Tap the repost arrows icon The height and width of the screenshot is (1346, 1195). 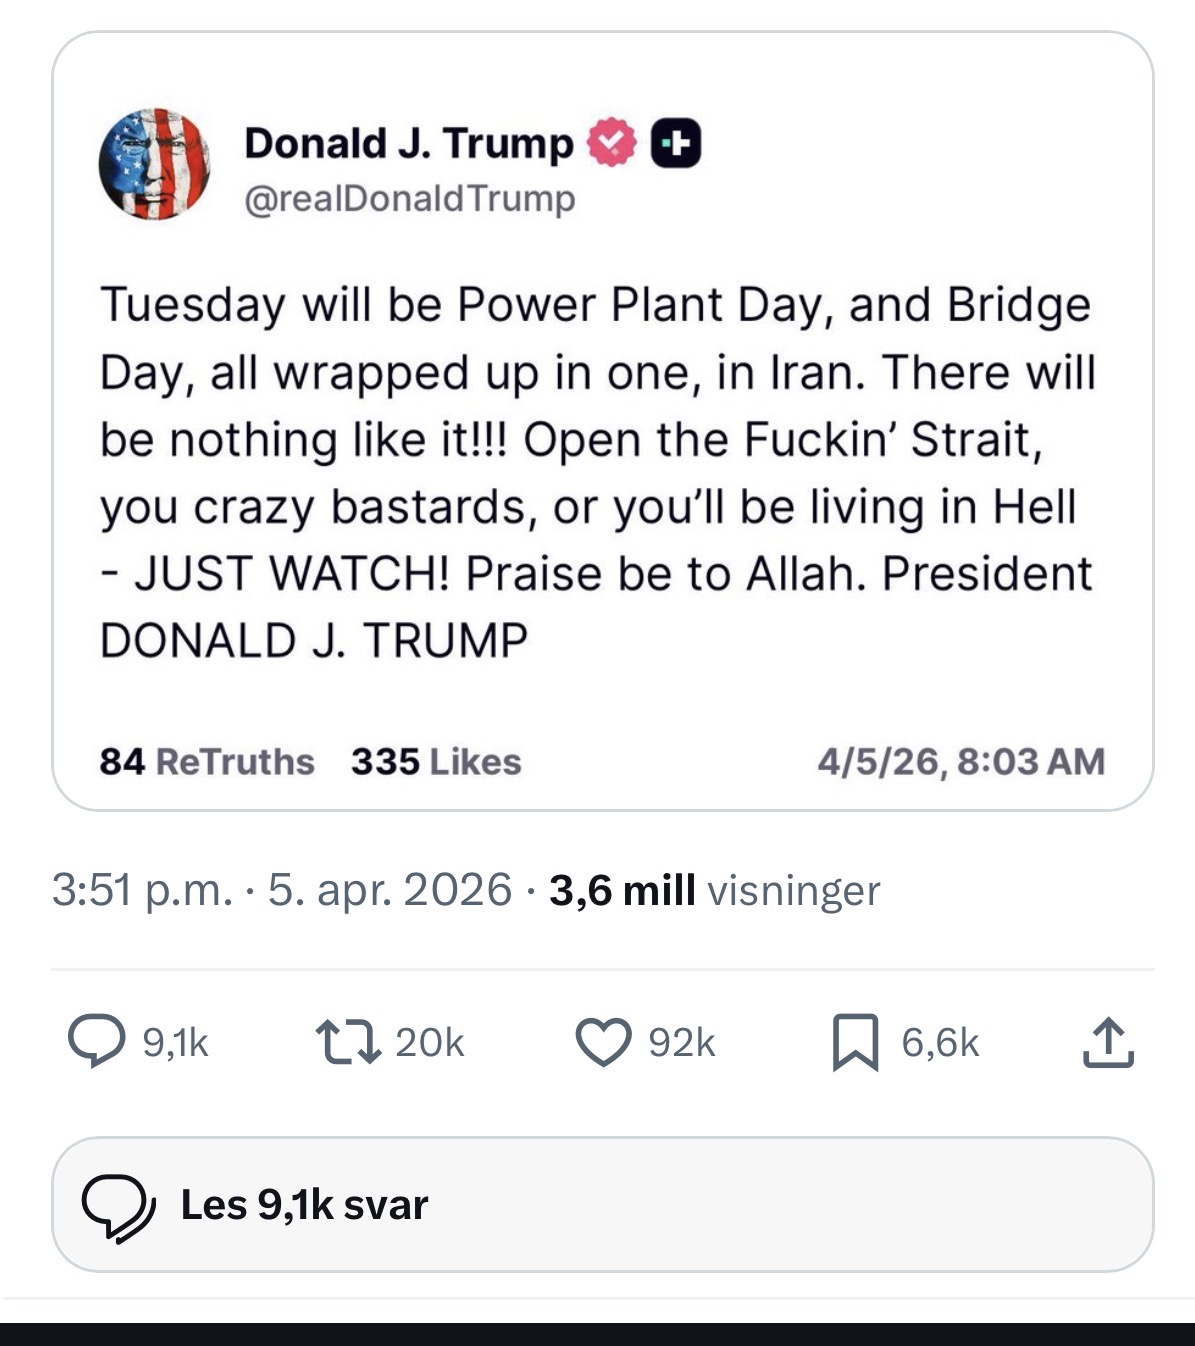347,1042
